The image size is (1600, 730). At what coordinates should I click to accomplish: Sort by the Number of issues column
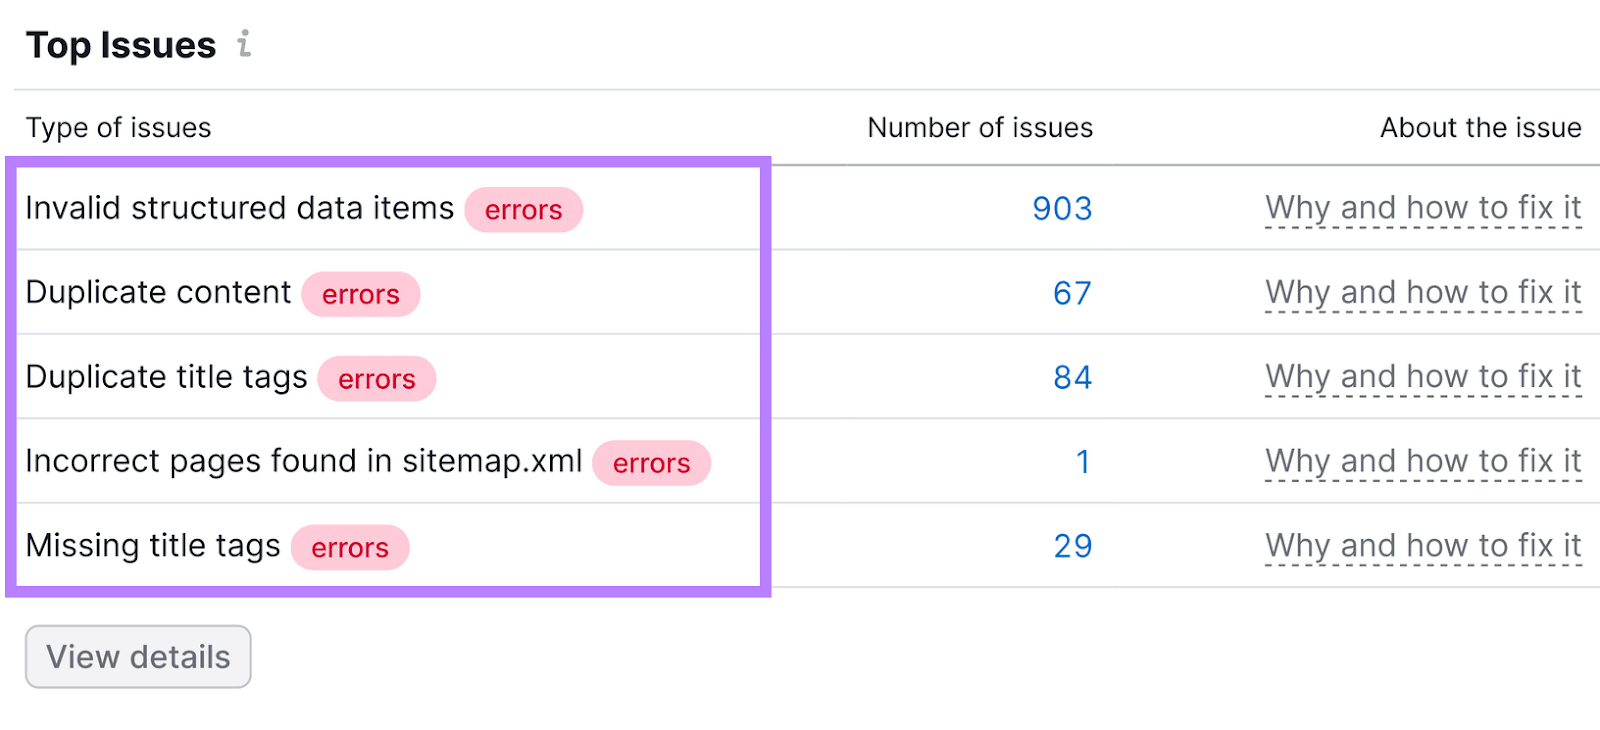979,127
